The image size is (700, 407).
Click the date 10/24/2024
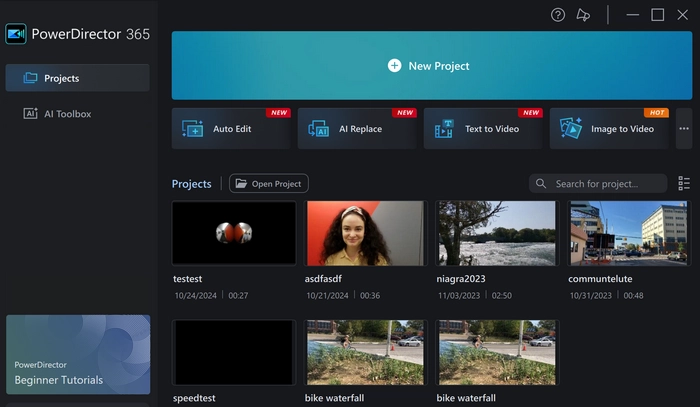click(196, 295)
